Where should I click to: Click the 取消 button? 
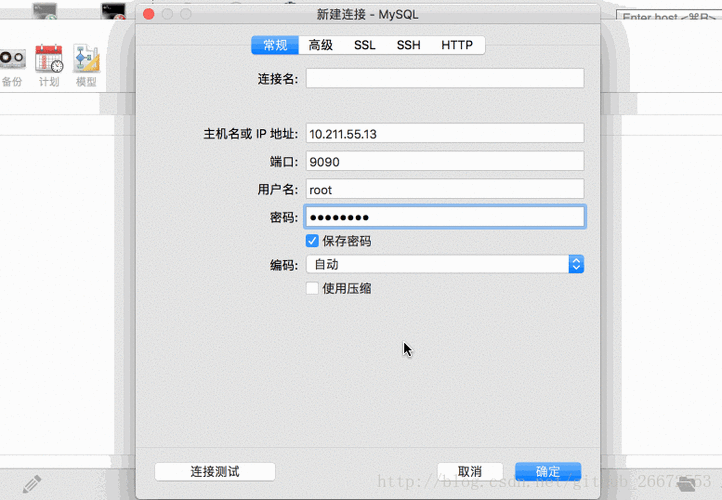470,472
